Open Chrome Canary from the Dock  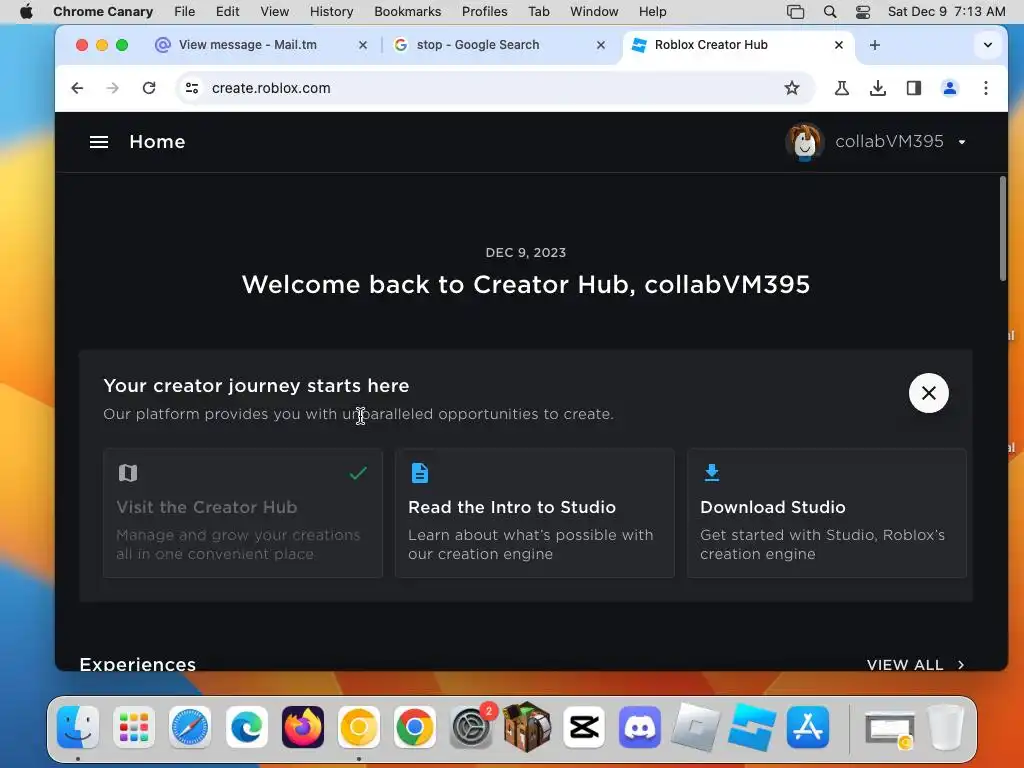click(x=359, y=727)
